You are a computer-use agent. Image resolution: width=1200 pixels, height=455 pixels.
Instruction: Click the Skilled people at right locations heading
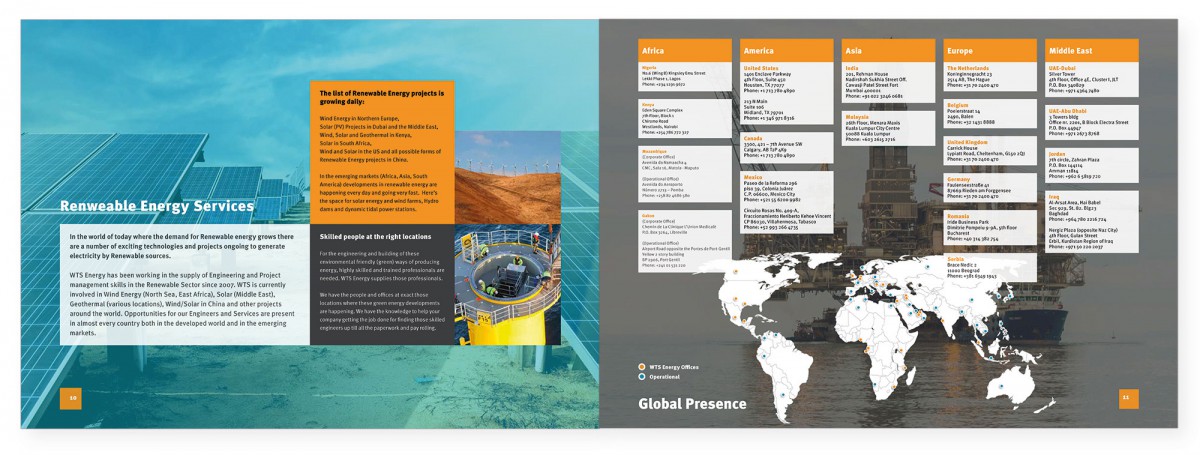point(375,237)
